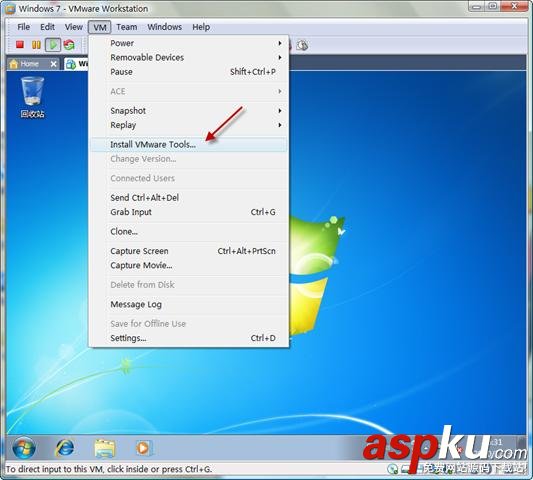
Task: Click the yellow Suspend toolbar icon
Action: (36, 45)
